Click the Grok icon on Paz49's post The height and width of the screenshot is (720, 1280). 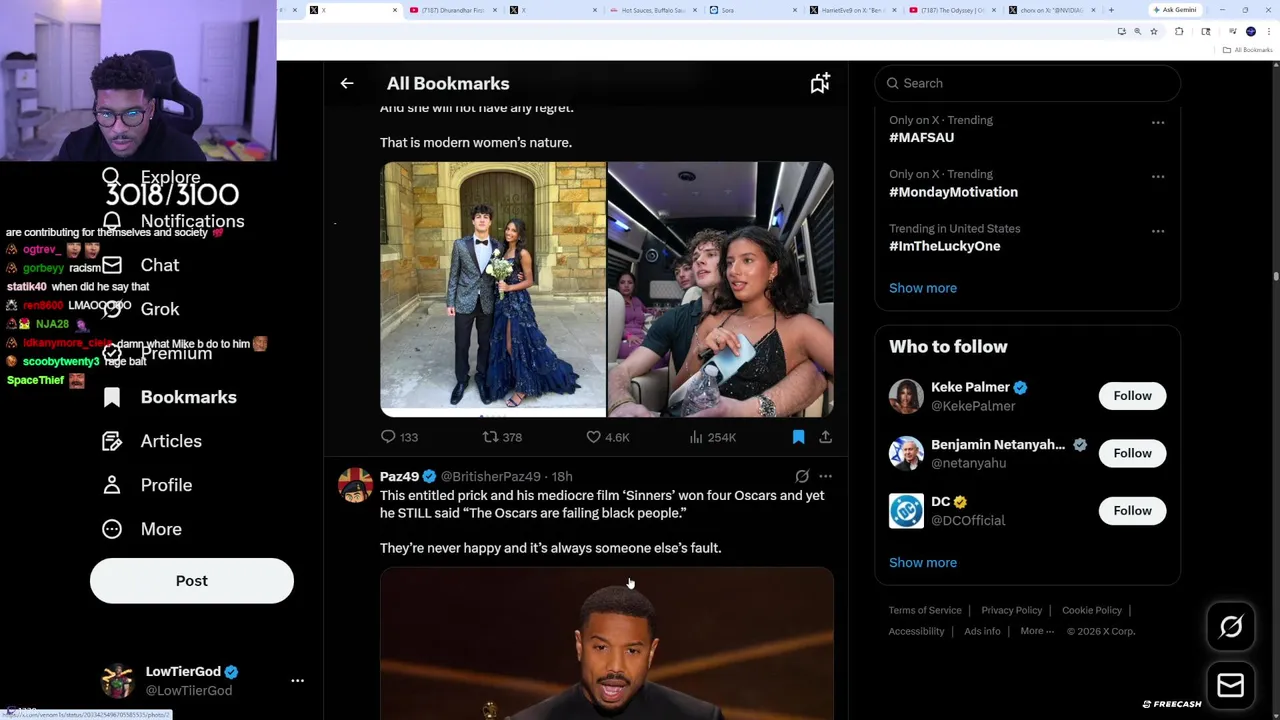(802, 477)
